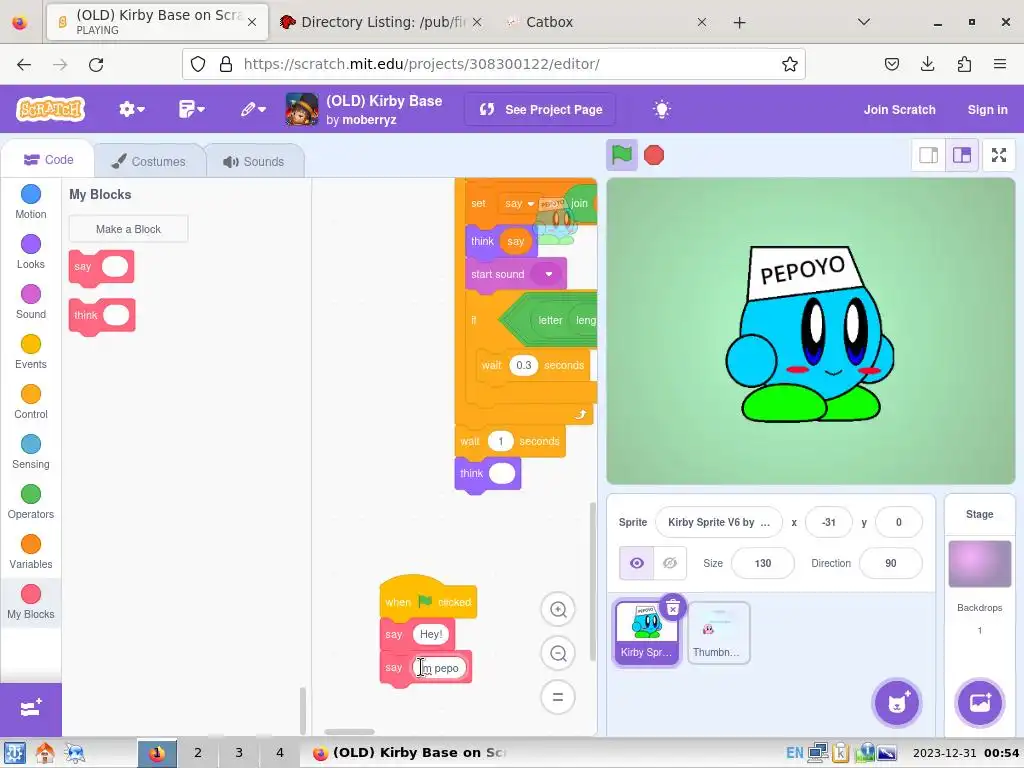Click Choose a Sprite cat button
The image size is (1024, 768).
tap(897, 703)
